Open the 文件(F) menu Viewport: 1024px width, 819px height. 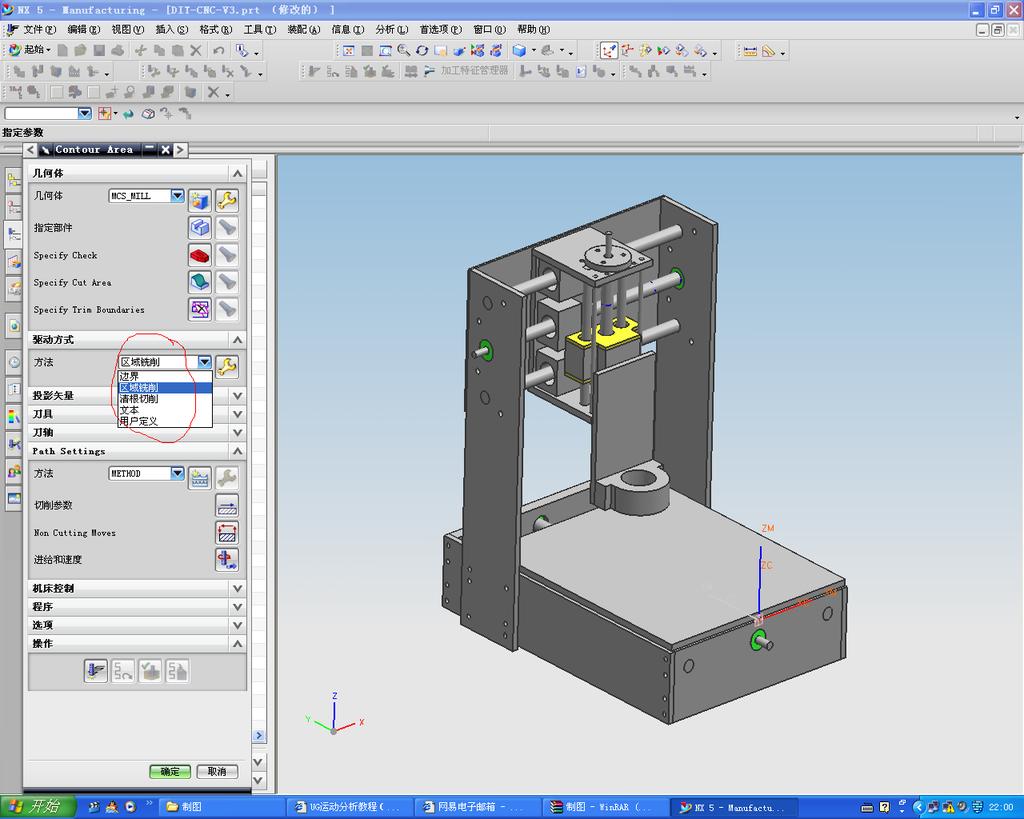click(x=39, y=29)
